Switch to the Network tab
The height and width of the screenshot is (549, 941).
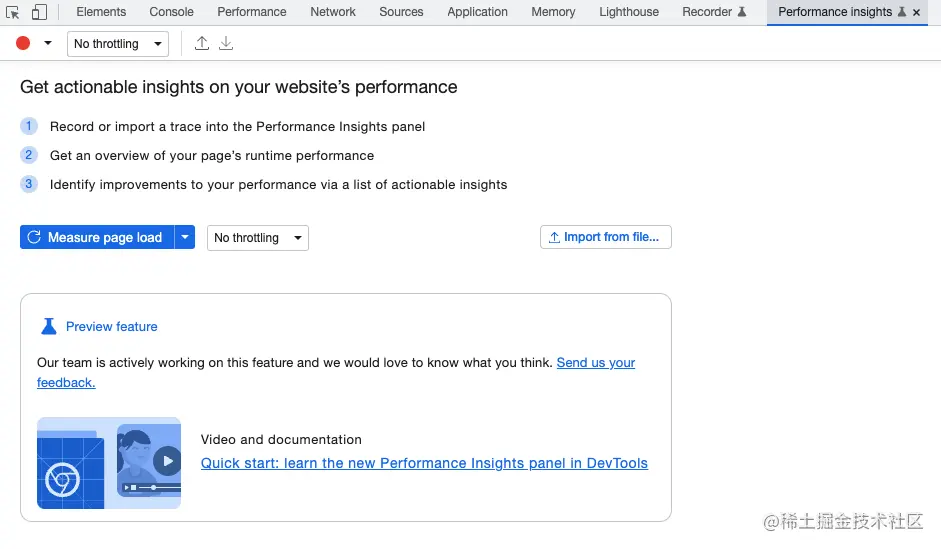click(x=333, y=12)
